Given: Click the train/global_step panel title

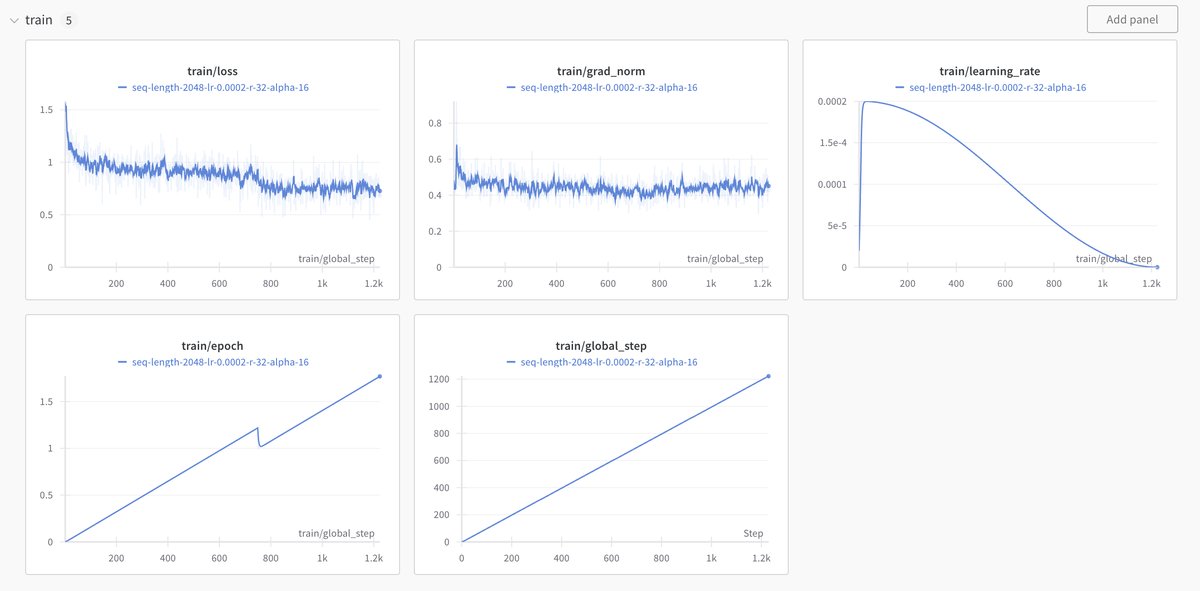Looking at the screenshot, I should tap(601, 346).
